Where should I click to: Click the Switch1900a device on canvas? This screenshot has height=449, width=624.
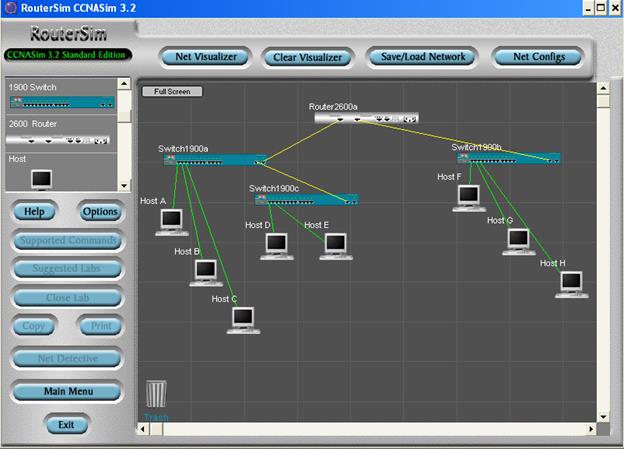click(216, 160)
